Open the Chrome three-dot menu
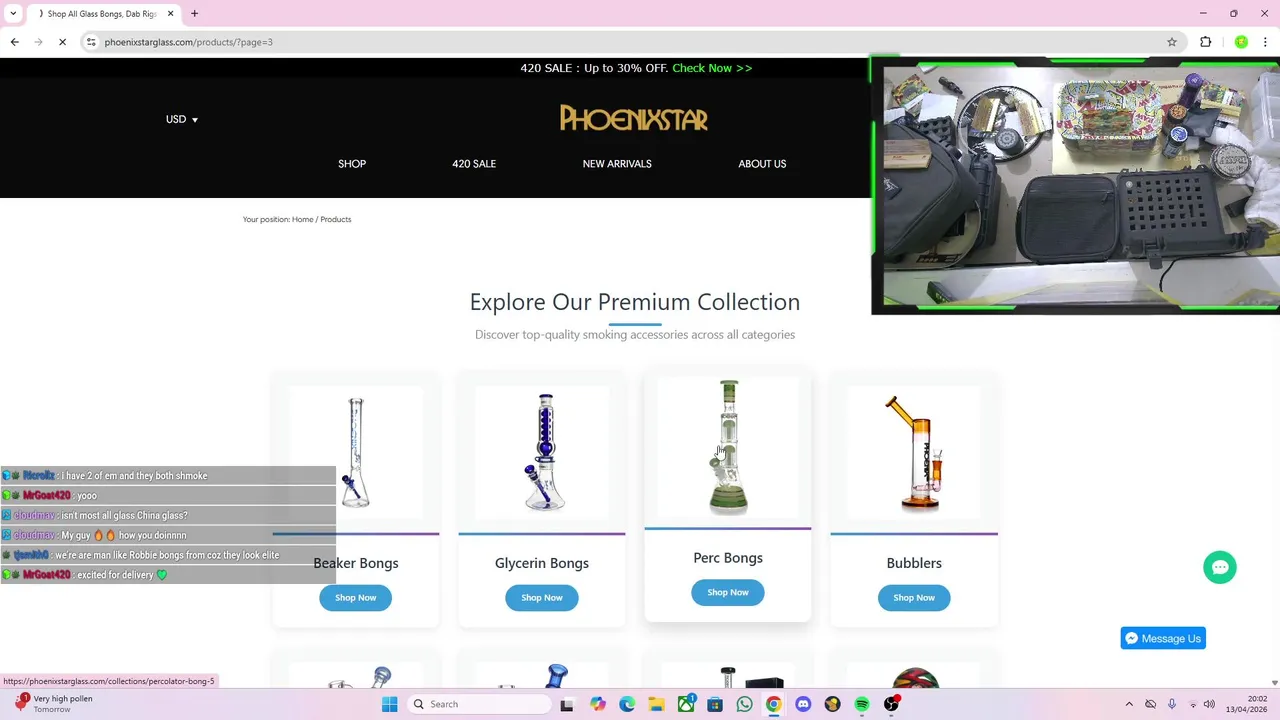 point(1266,42)
